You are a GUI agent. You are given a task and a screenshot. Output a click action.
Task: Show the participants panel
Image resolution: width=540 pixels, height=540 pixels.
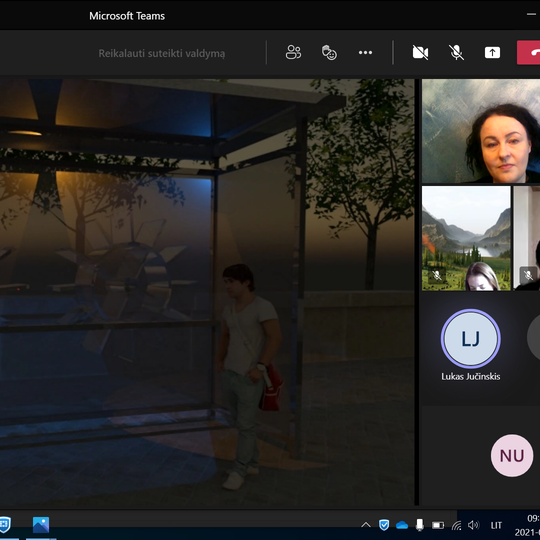click(293, 52)
